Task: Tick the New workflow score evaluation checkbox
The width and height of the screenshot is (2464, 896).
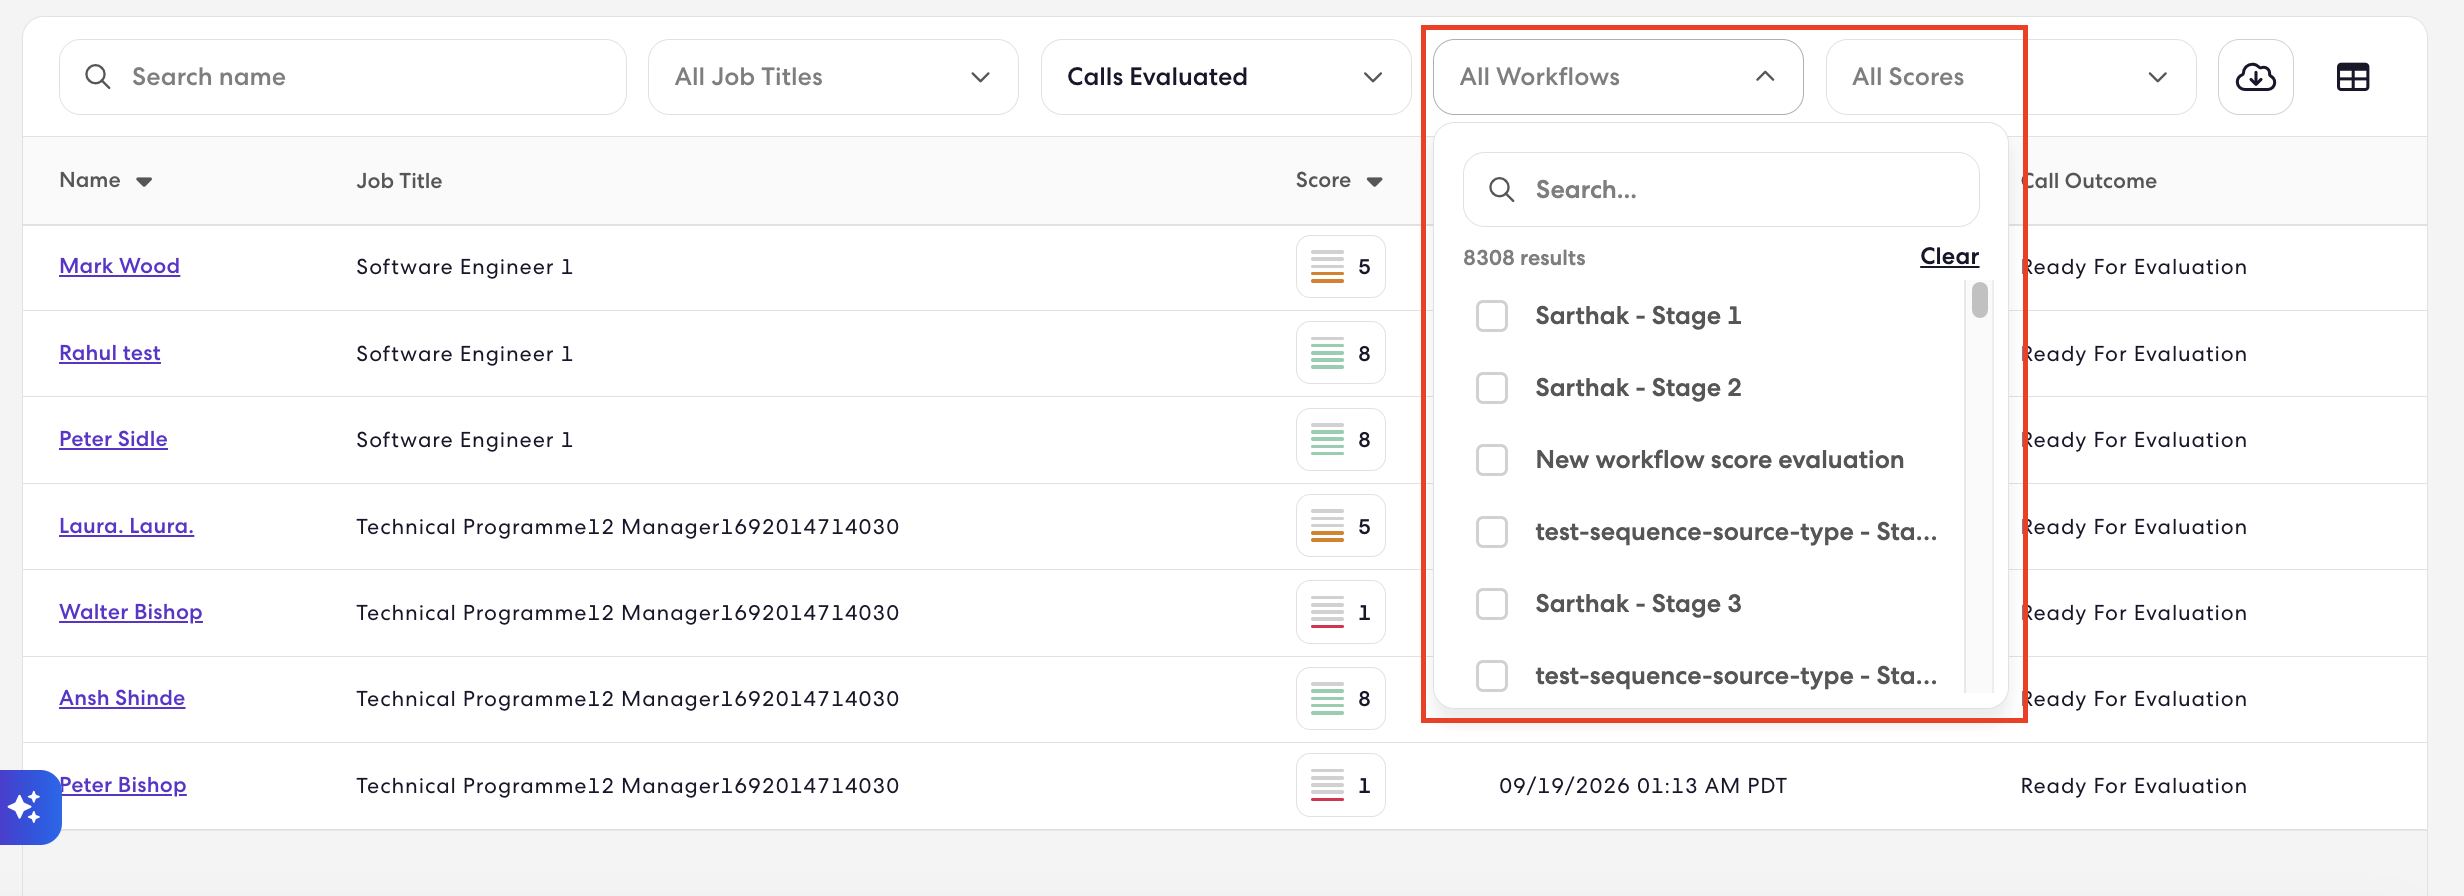Action: pos(1492,460)
